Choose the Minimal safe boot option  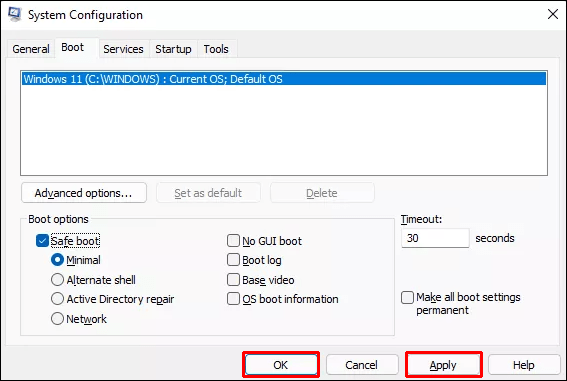(57, 260)
